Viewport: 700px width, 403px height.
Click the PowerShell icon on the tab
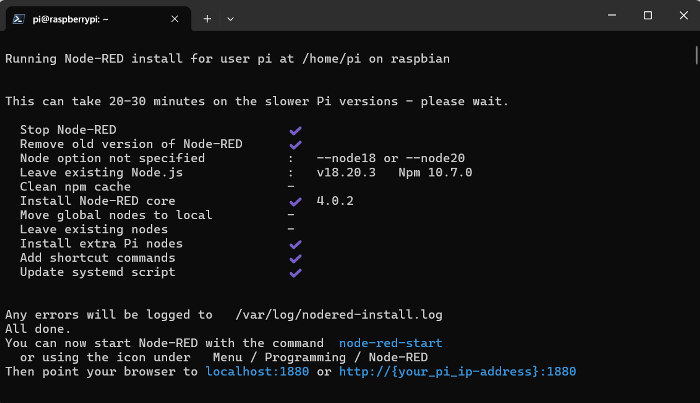click(x=18, y=19)
